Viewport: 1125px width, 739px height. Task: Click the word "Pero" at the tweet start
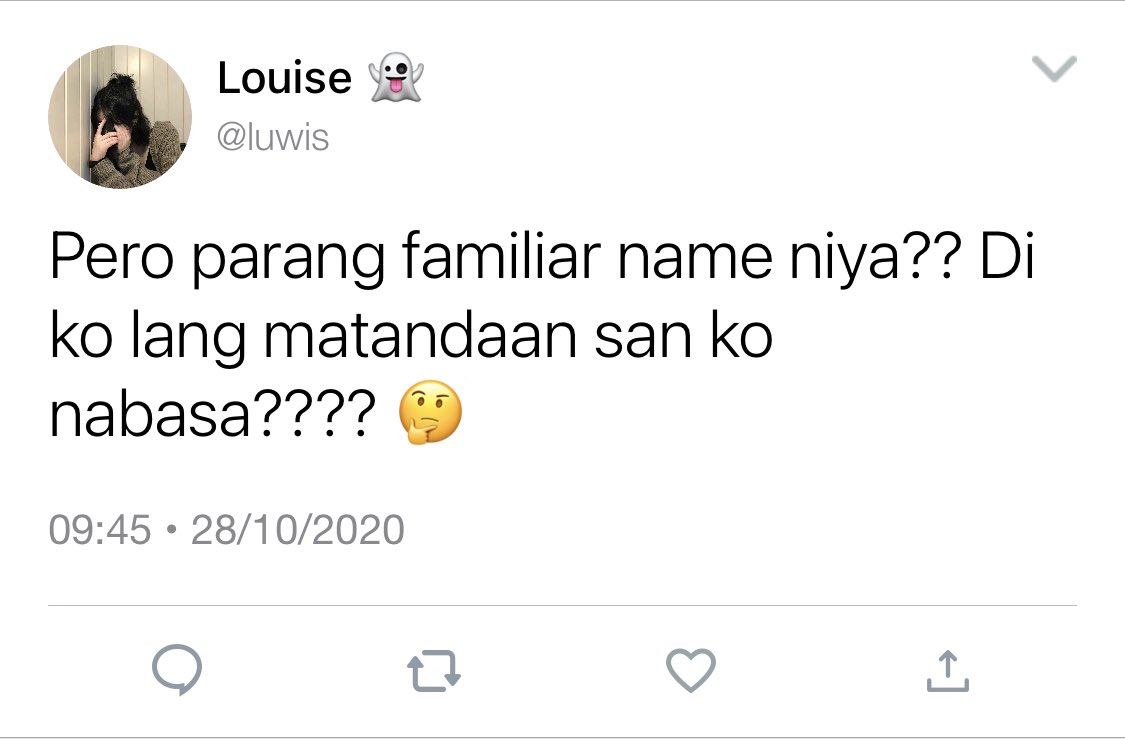click(111, 257)
